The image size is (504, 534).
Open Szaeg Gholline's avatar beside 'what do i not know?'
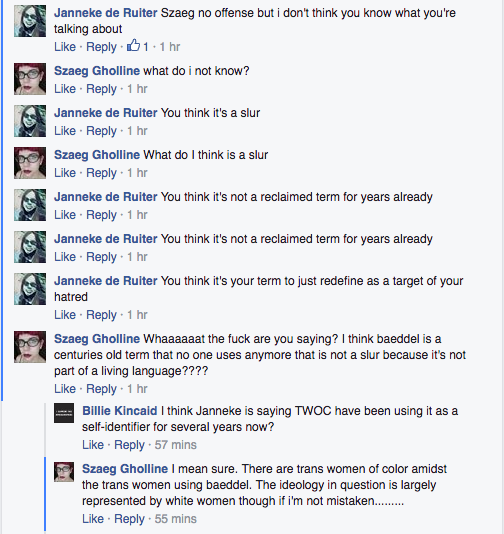[x=30, y=79]
